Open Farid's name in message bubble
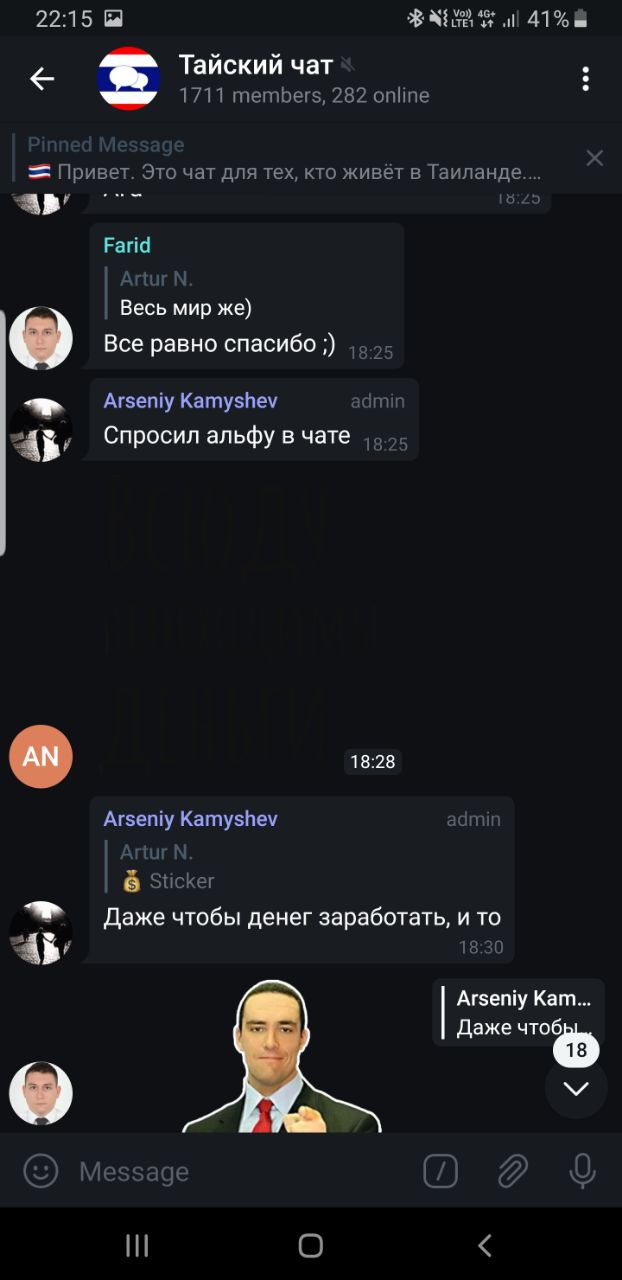The image size is (622, 1280). pos(127,245)
